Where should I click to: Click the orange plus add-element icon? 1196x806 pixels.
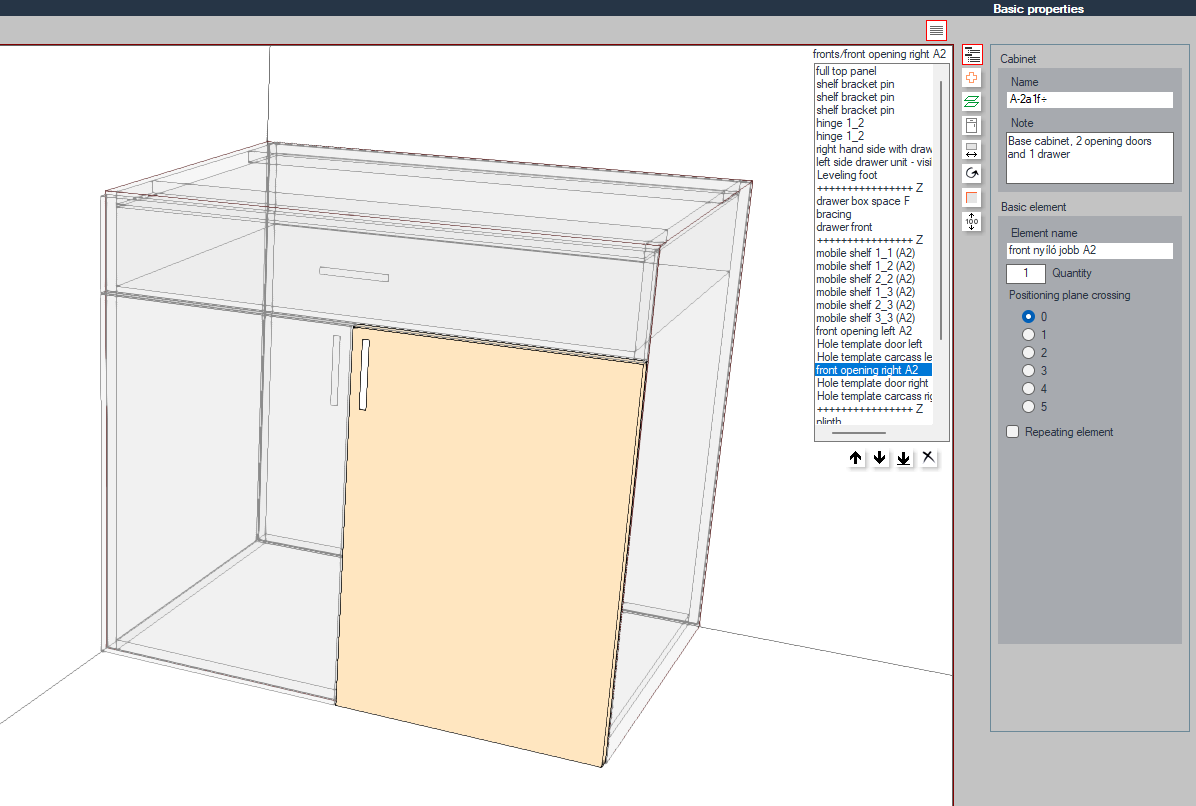pyautogui.click(x=972, y=79)
